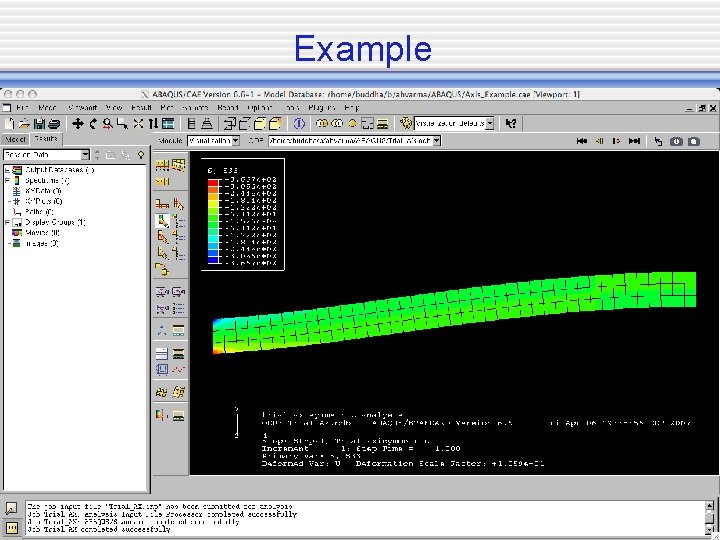Click the New model database icon
The width and height of the screenshot is (720, 540).
[x=10, y=123]
